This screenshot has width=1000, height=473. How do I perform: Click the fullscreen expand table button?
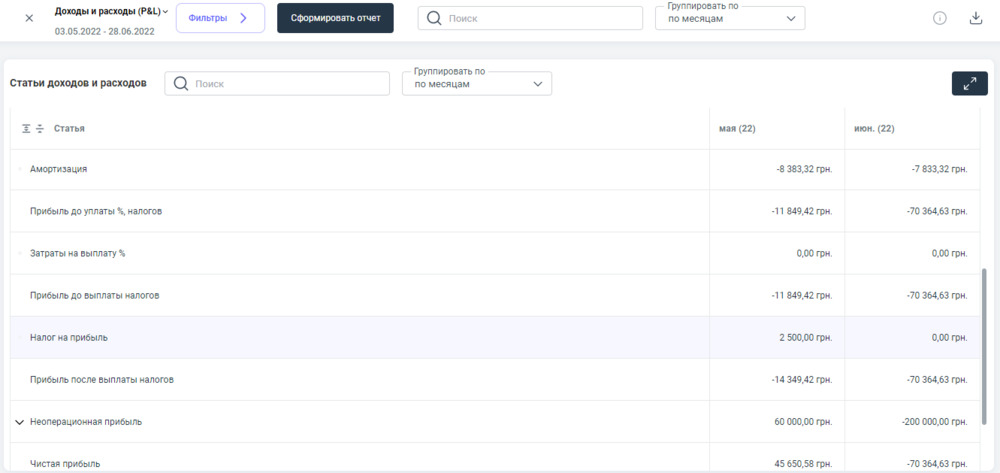pos(968,84)
